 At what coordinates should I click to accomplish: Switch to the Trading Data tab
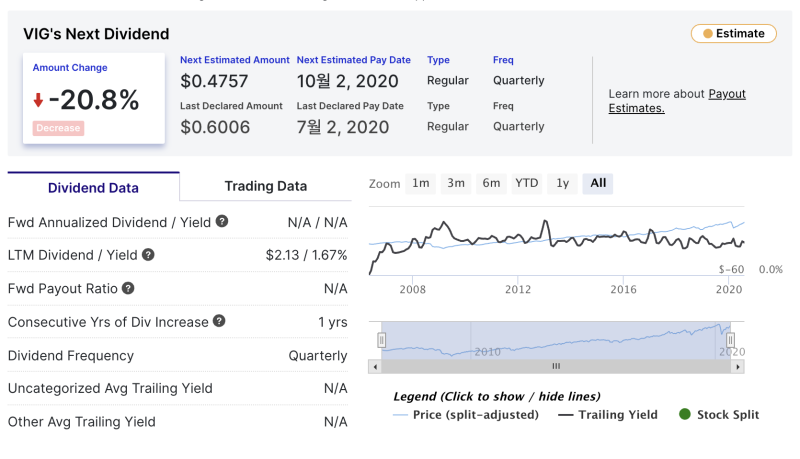[266, 186]
